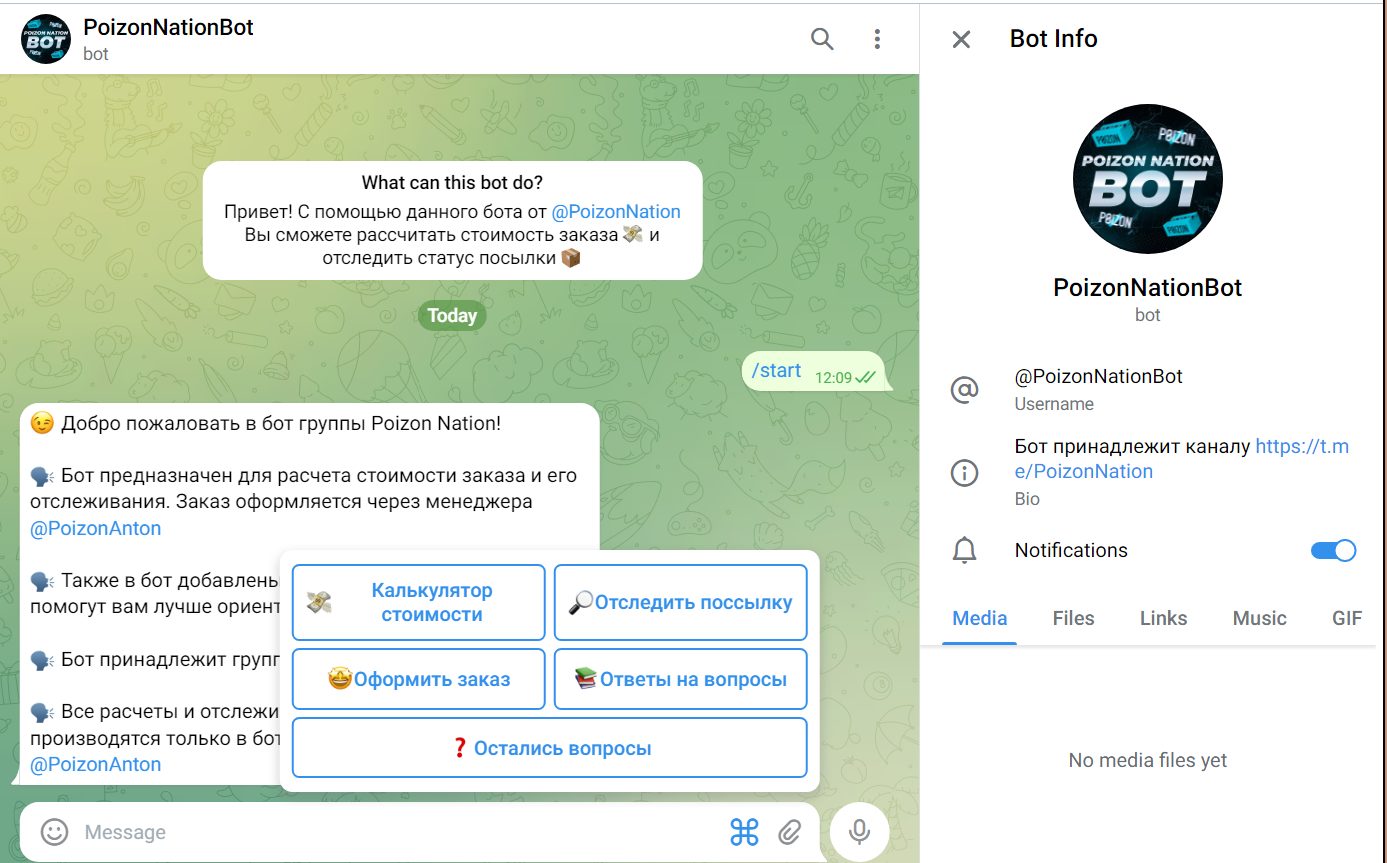Click the Notifications label in Bot Info
The height and width of the screenshot is (863, 1387).
pyautogui.click(x=1071, y=550)
